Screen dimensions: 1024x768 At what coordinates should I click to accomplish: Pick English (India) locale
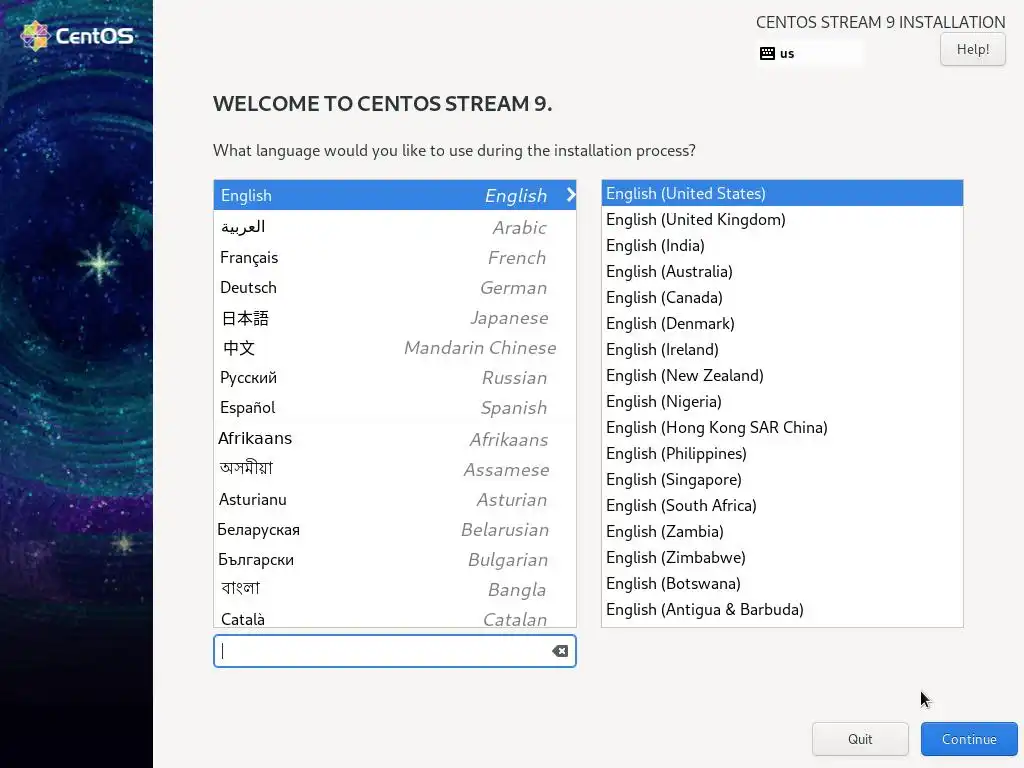click(x=782, y=246)
